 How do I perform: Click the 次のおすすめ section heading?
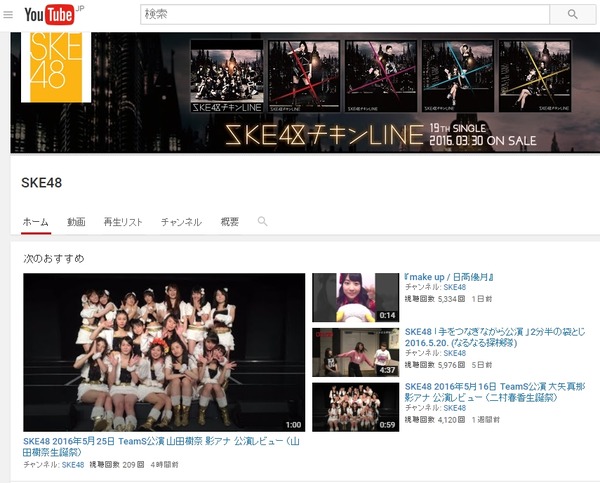(54, 259)
